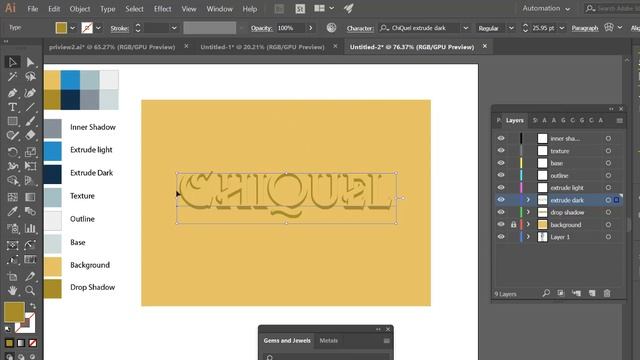This screenshot has width=640, height=360.
Task: Click the Opacity panel link
Action: (x=261, y=28)
